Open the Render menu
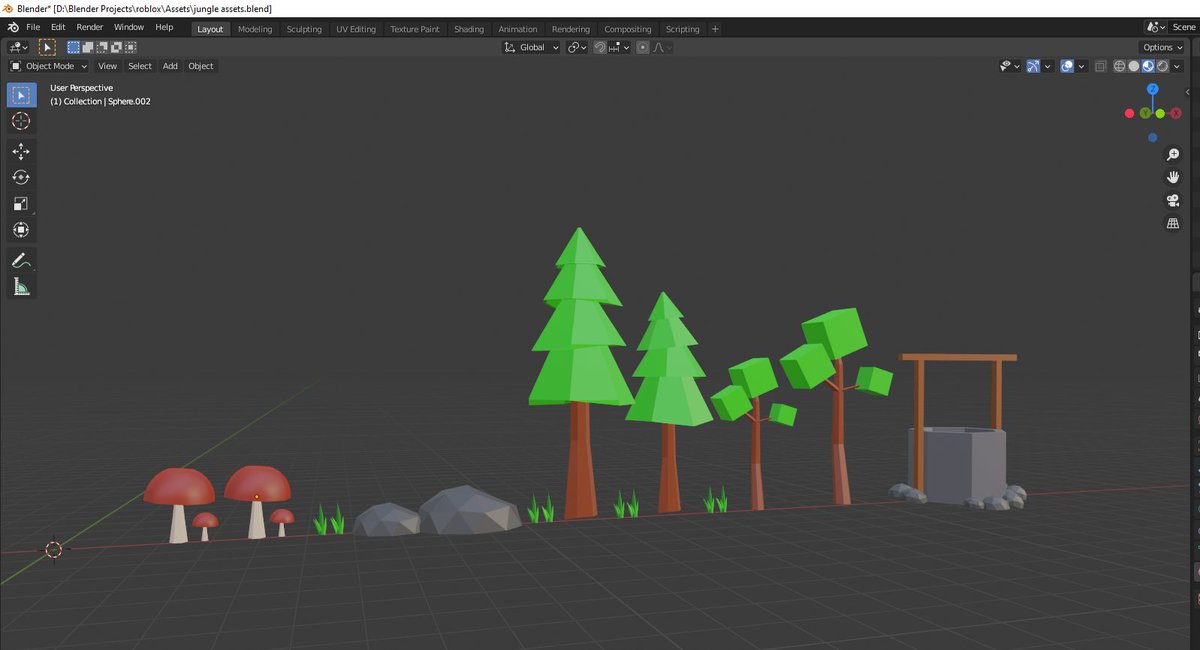The height and width of the screenshot is (650, 1200). (89, 27)
